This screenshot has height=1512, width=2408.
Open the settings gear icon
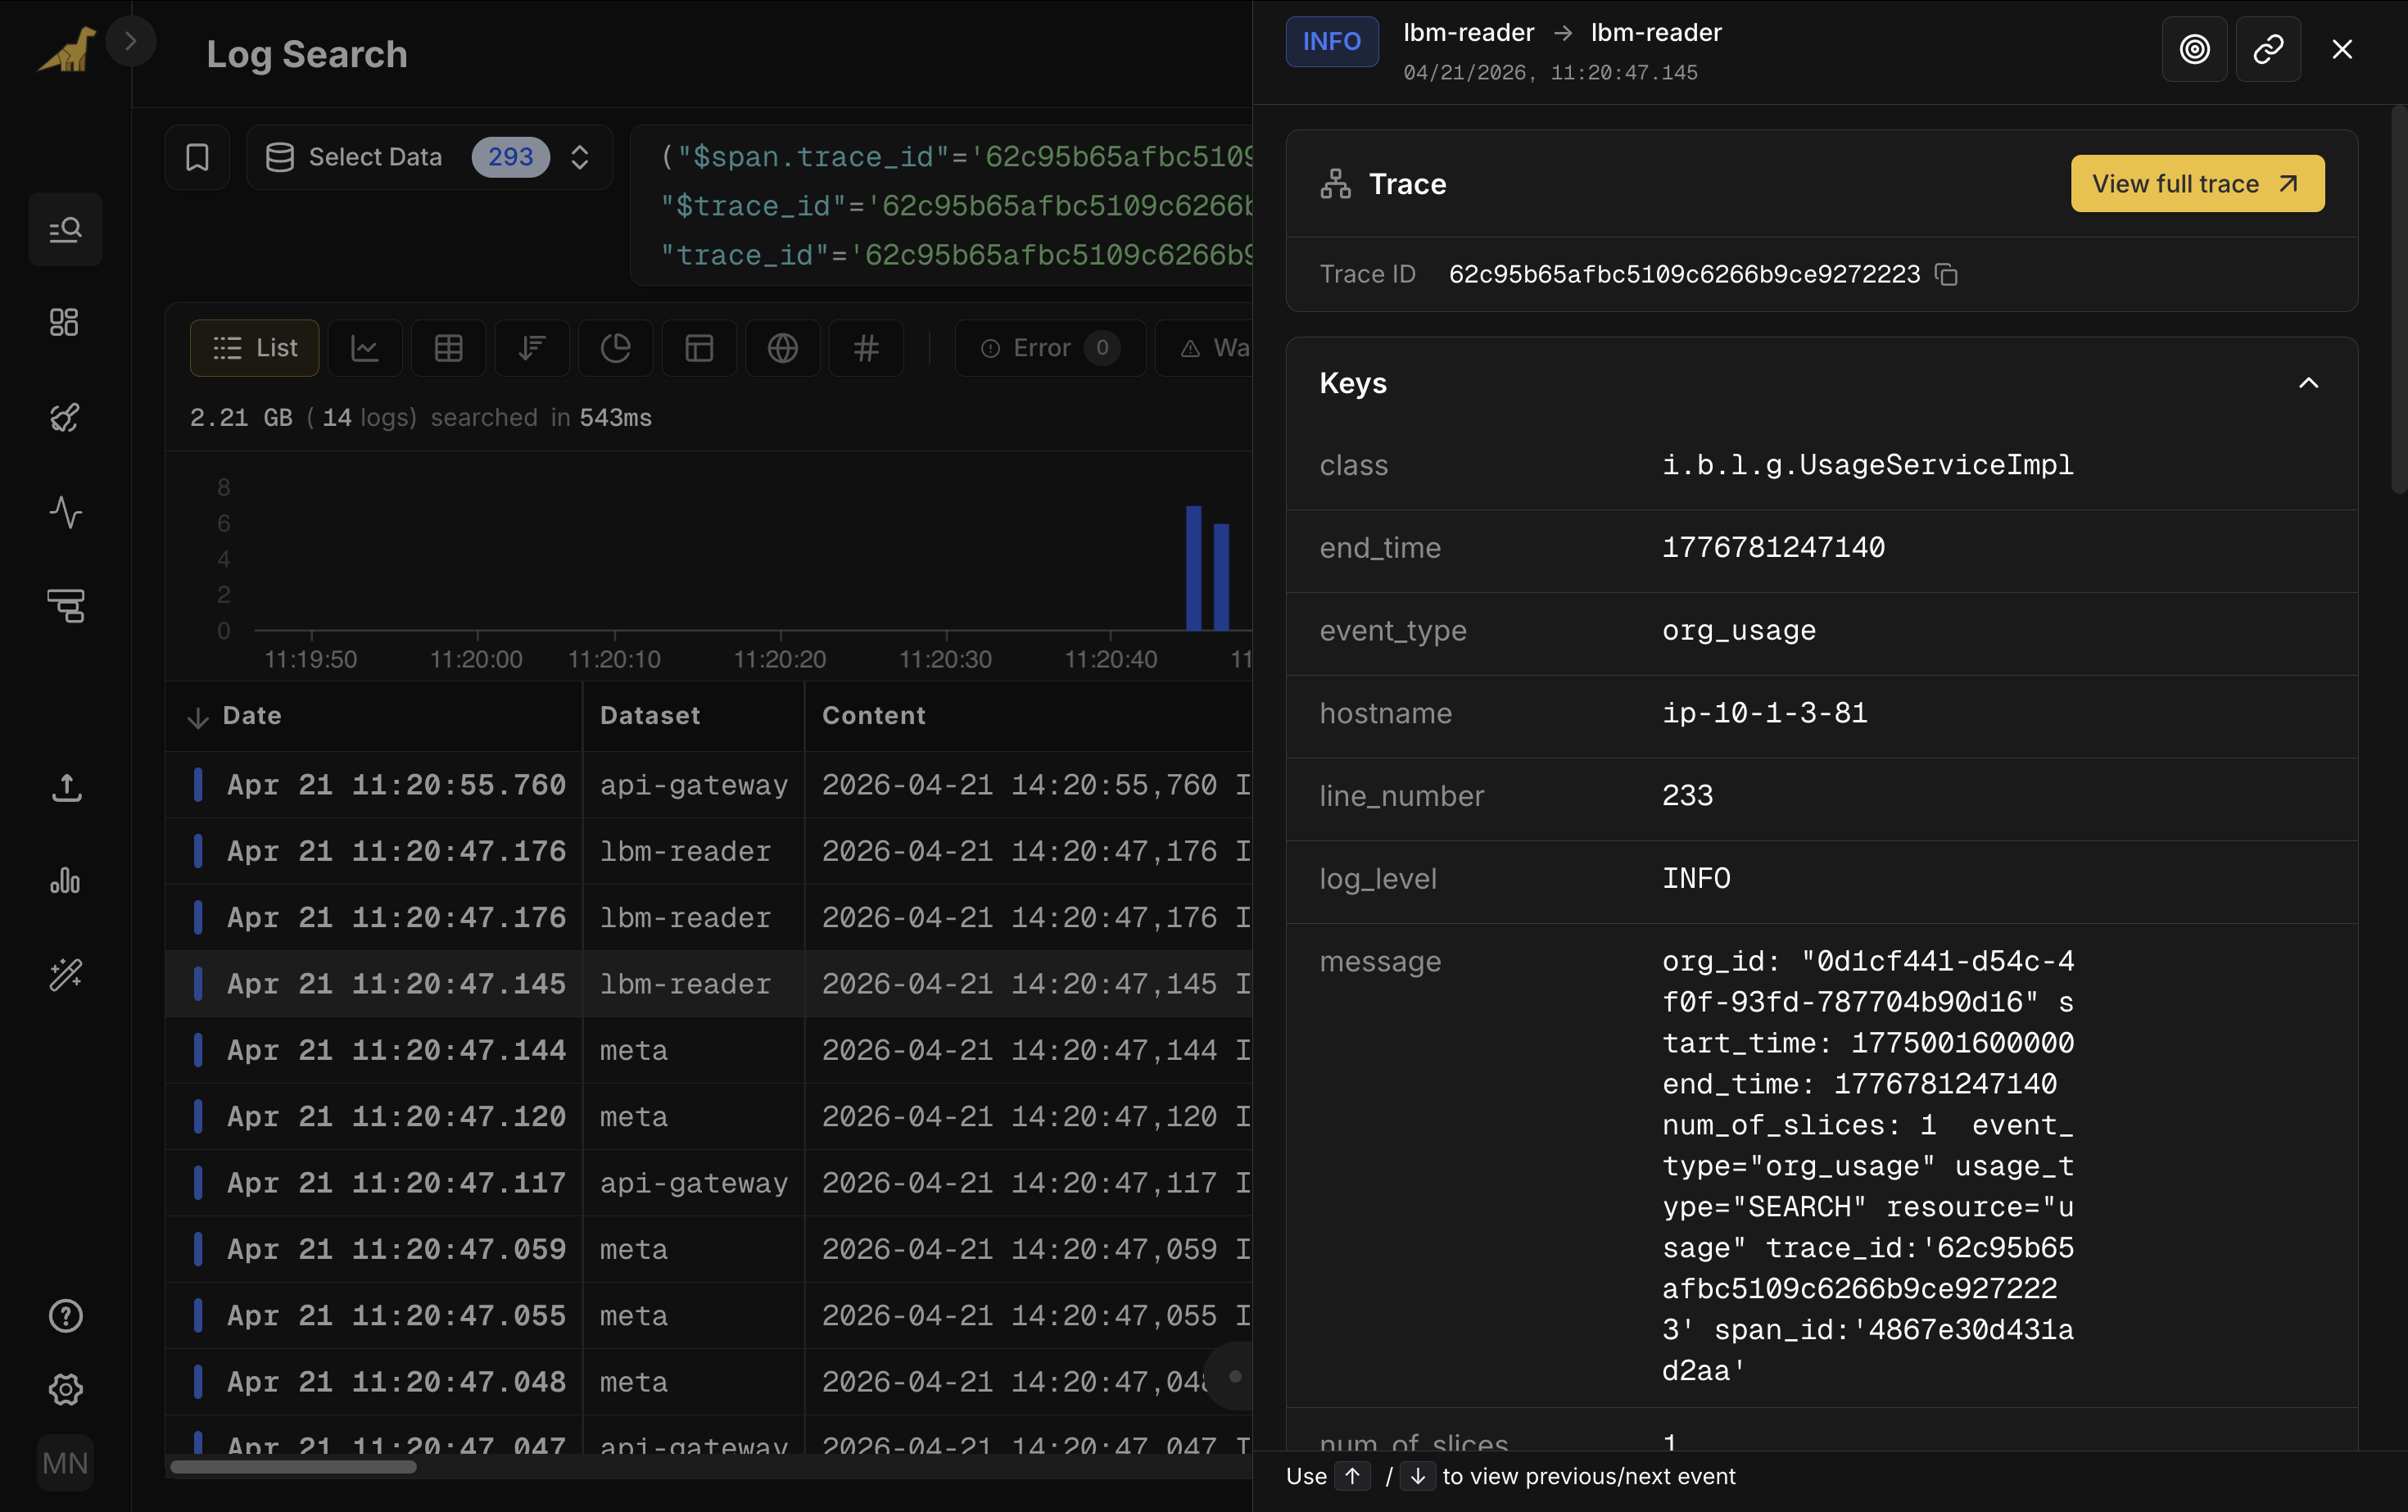tap(65, 1389)
